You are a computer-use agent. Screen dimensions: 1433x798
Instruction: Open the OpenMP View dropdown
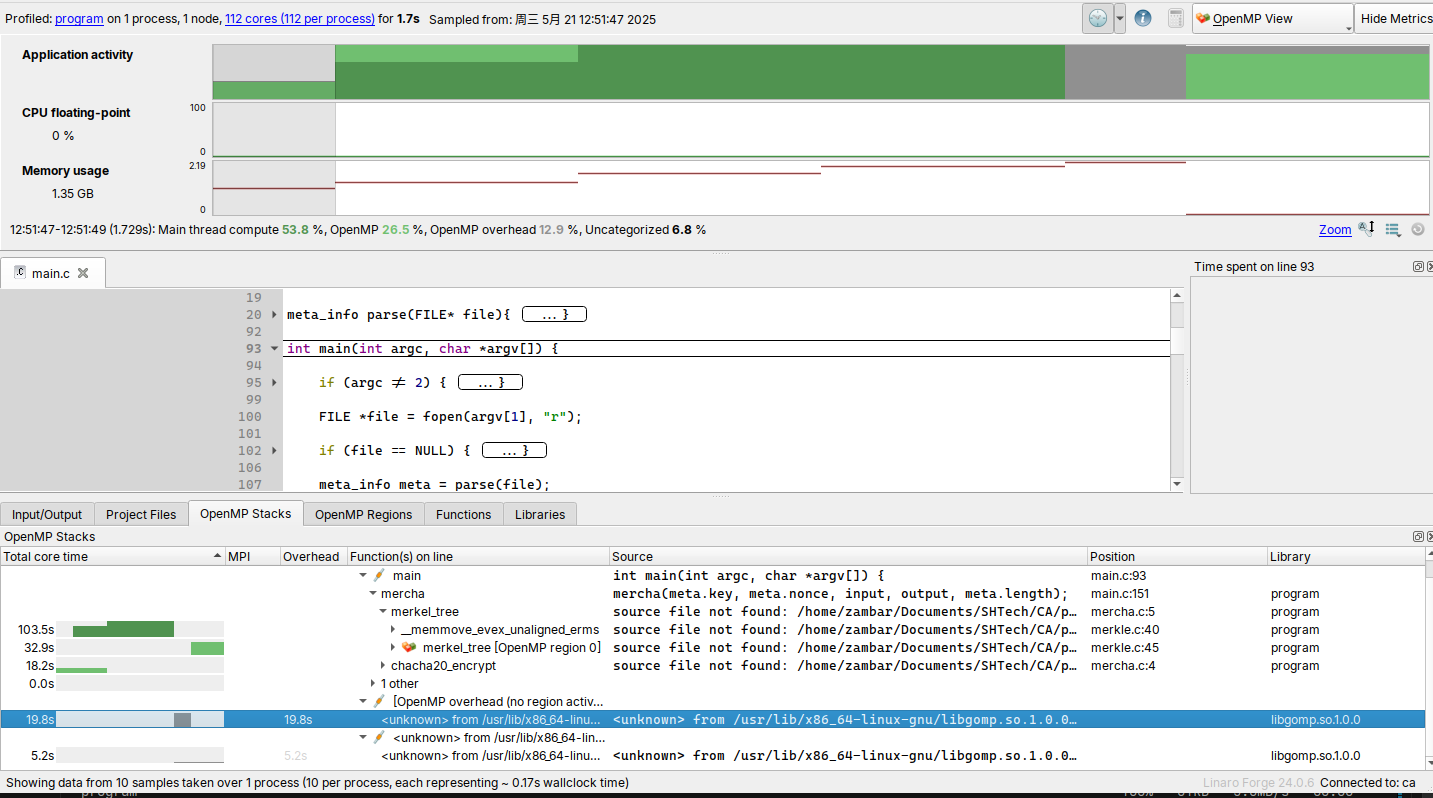(1272, 18)
